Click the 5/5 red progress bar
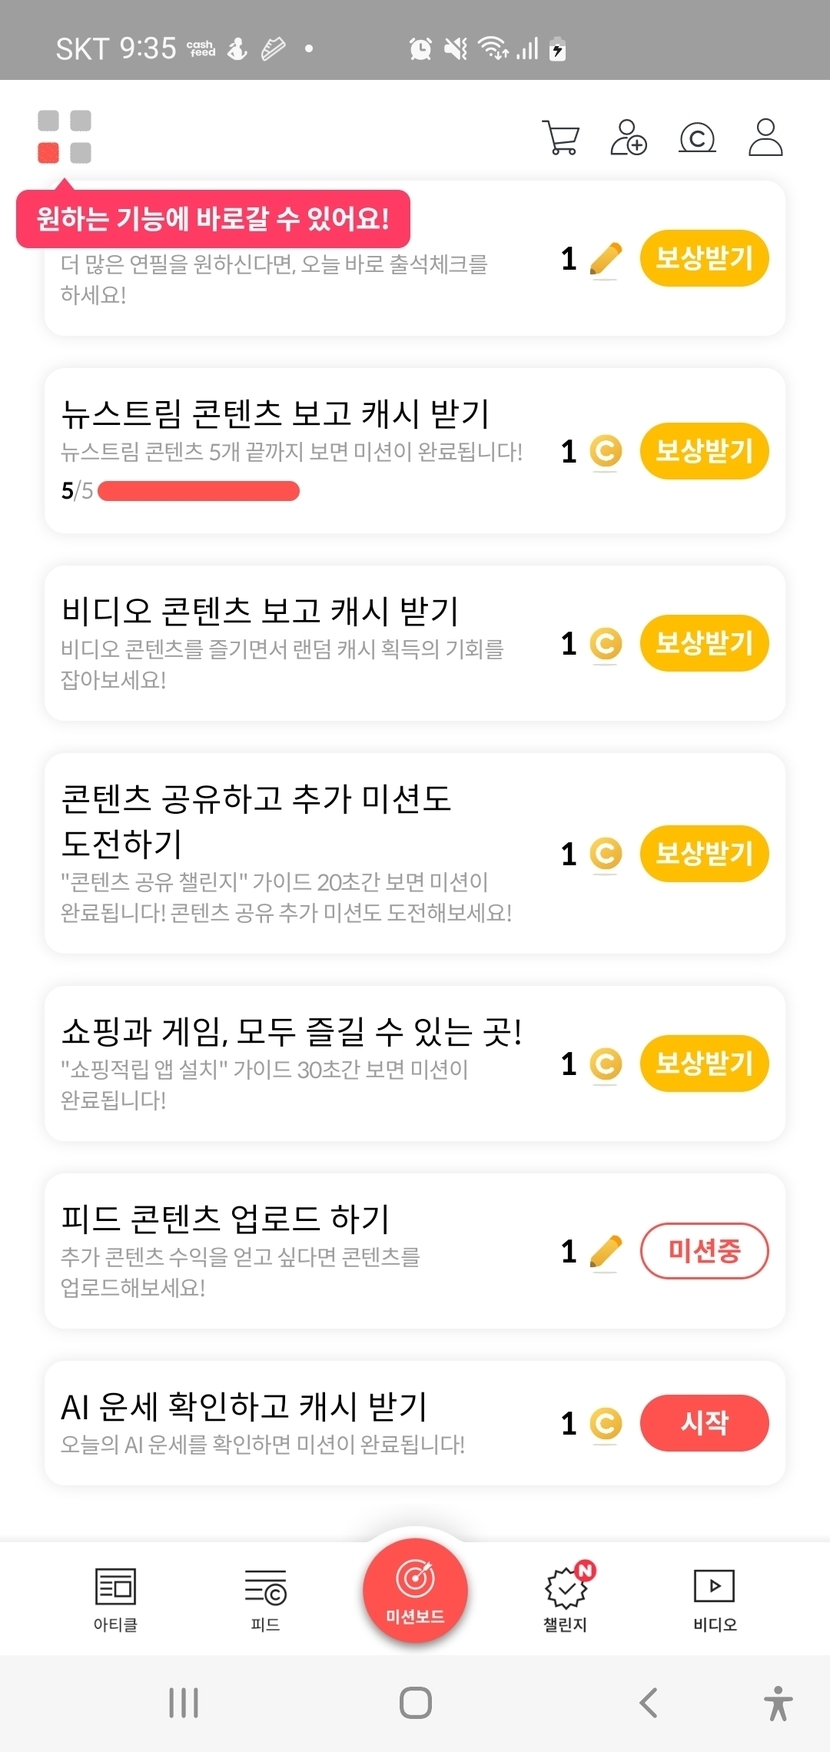830x1752 pixels. (199, 491)
